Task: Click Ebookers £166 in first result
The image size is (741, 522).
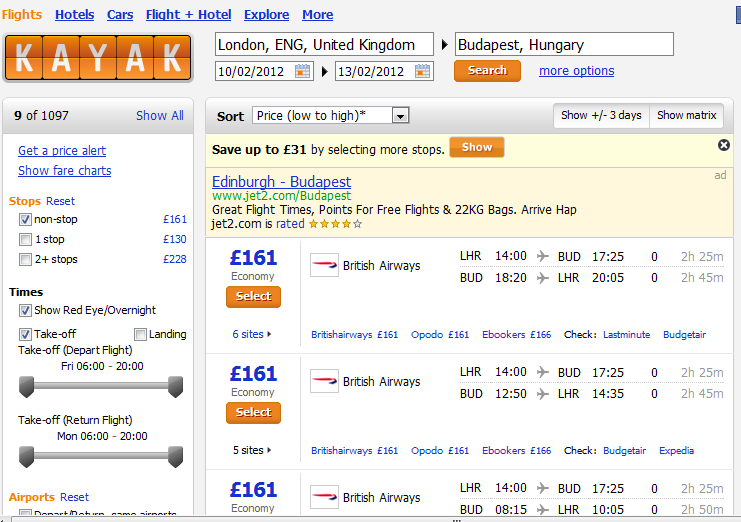Action: tap(517, 335)
